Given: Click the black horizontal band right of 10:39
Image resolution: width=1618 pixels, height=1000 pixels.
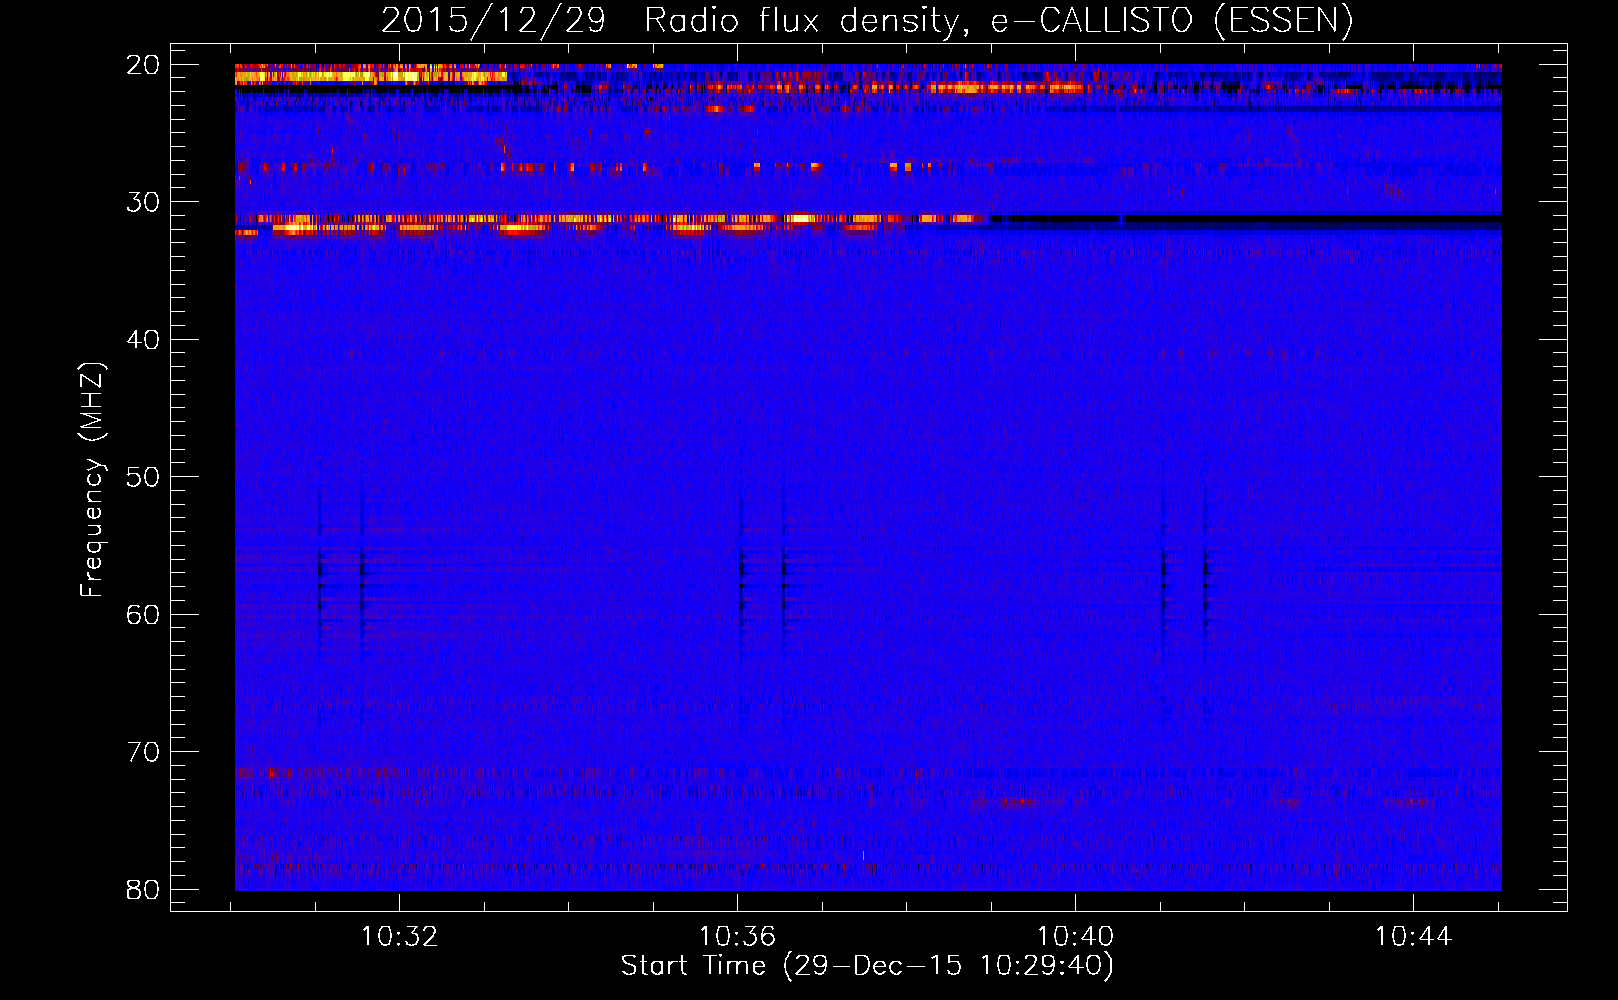Looking at the screenshot, I should pos(1245,218).
